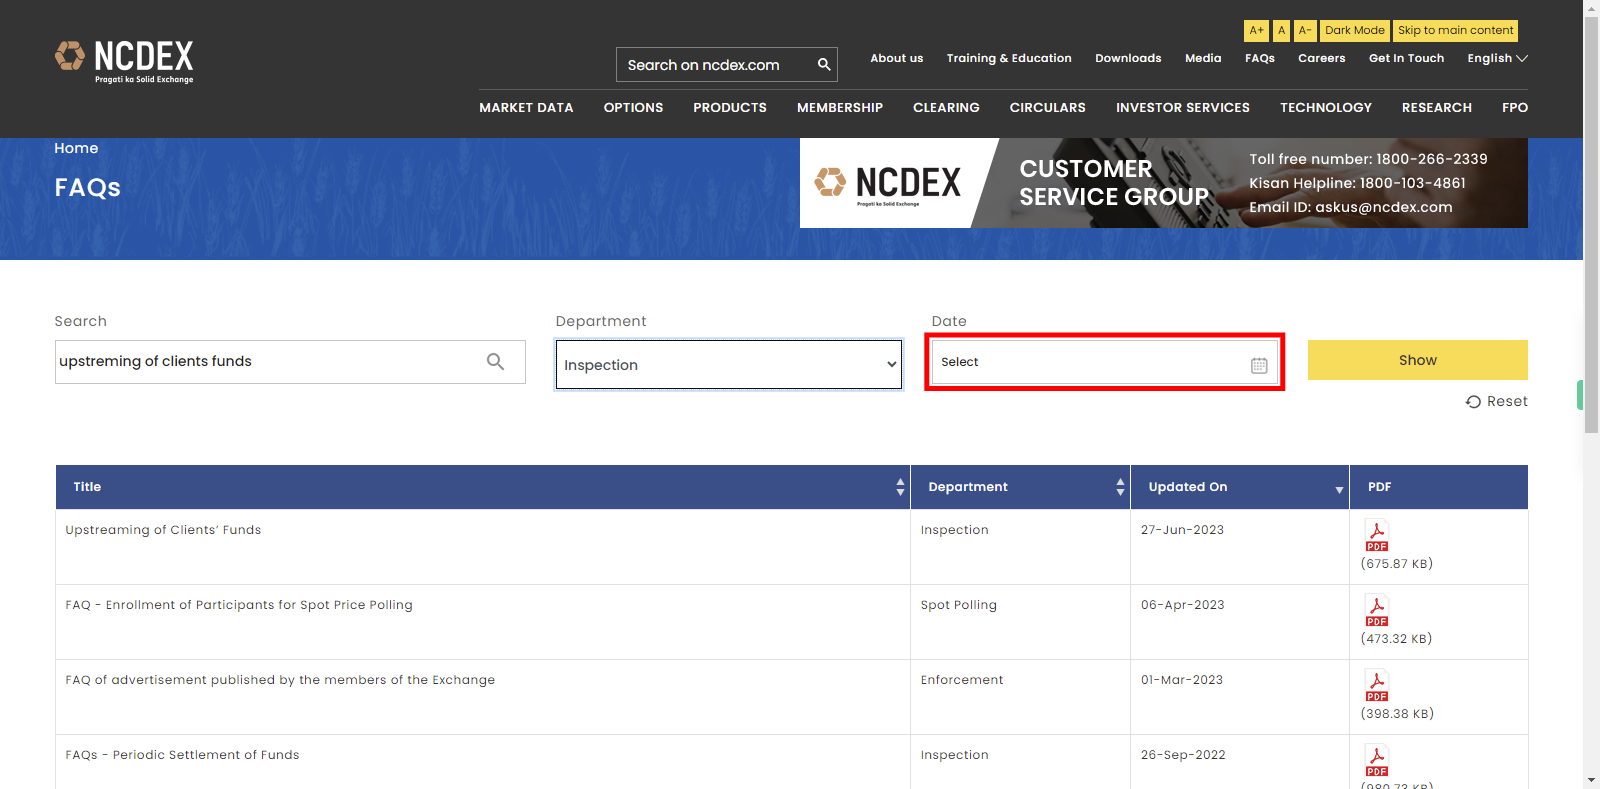
Task: Click the site search magnifier icon
Action: pos(824,65)
